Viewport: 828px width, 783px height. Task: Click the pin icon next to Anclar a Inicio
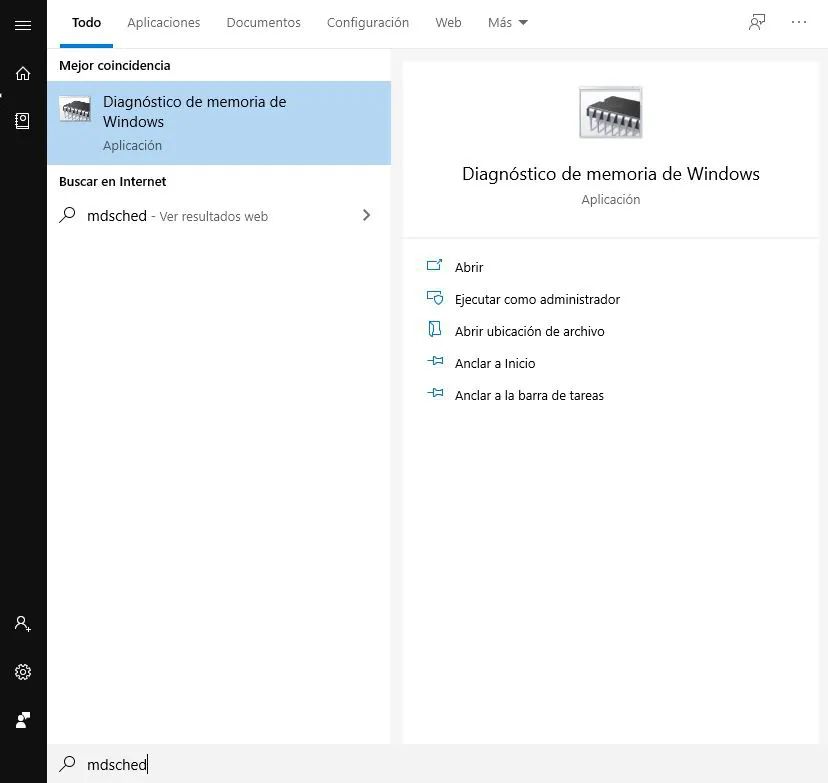pos(435,361)
